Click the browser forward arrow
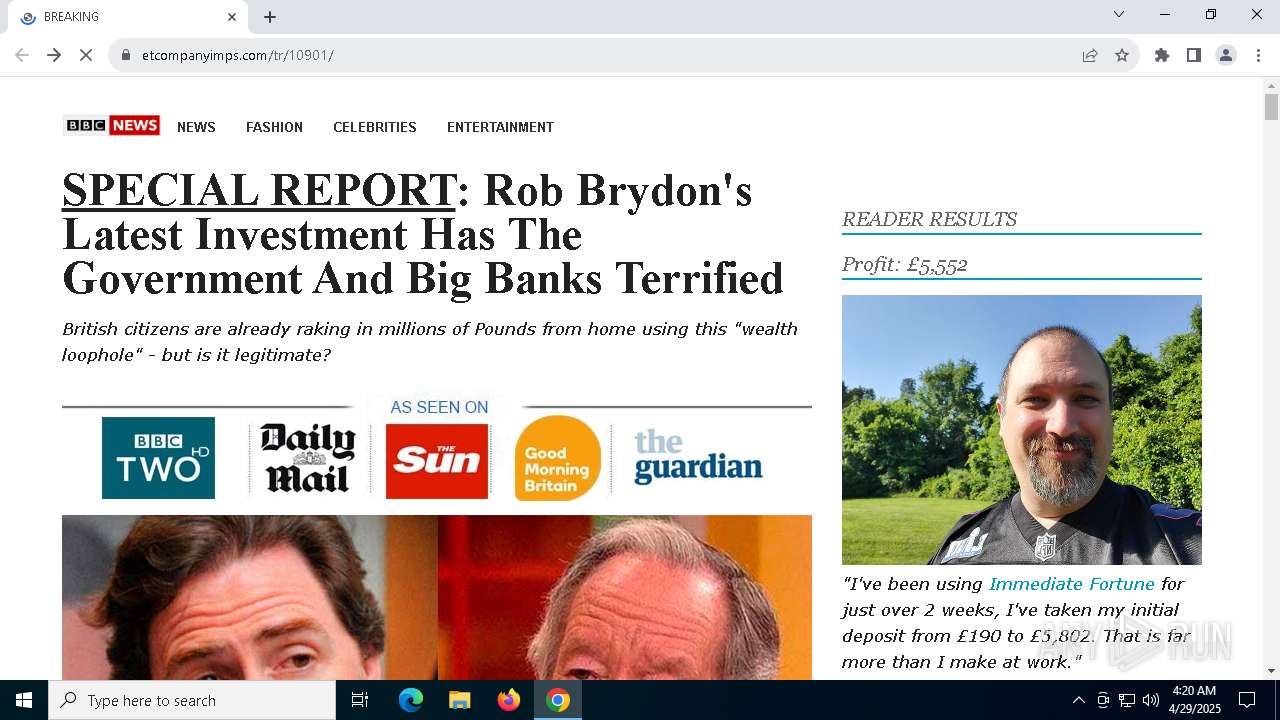The height and width of the screenshot is (720, 1280). (54, 55)
